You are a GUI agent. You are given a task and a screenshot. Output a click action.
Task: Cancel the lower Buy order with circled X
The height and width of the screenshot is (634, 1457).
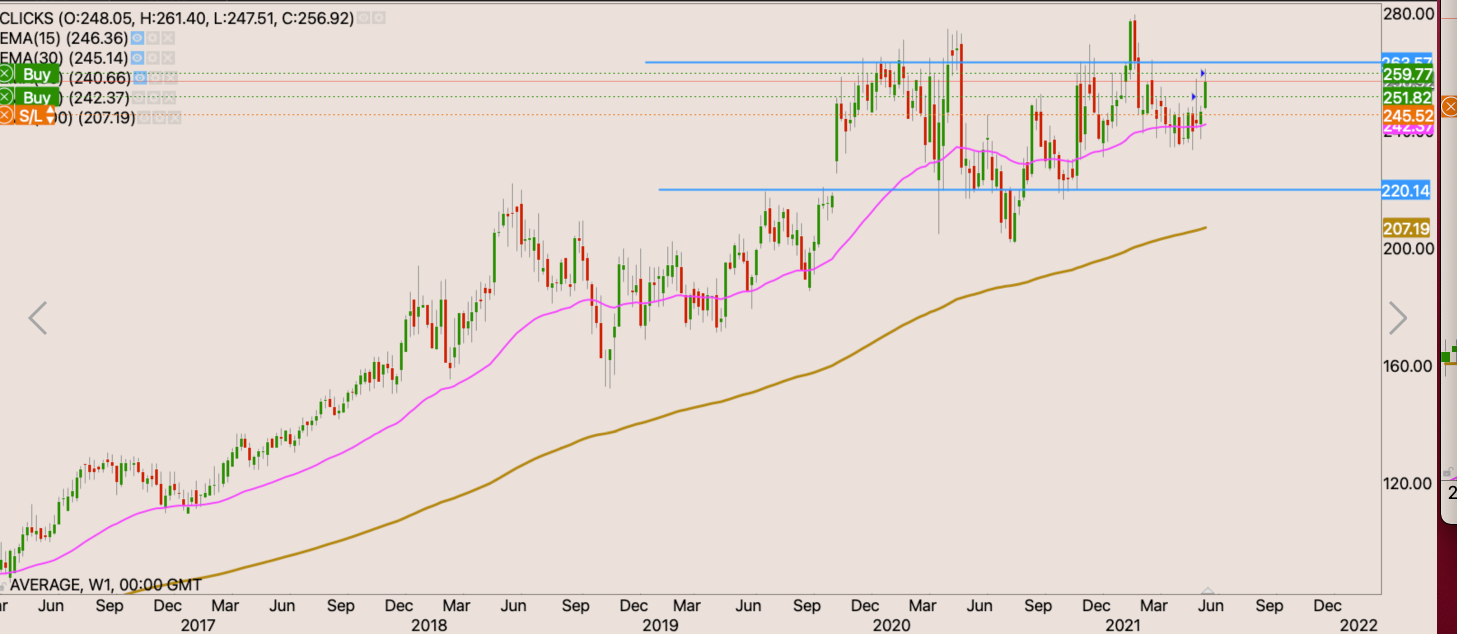pyautogui.click(x=7, y=97)
